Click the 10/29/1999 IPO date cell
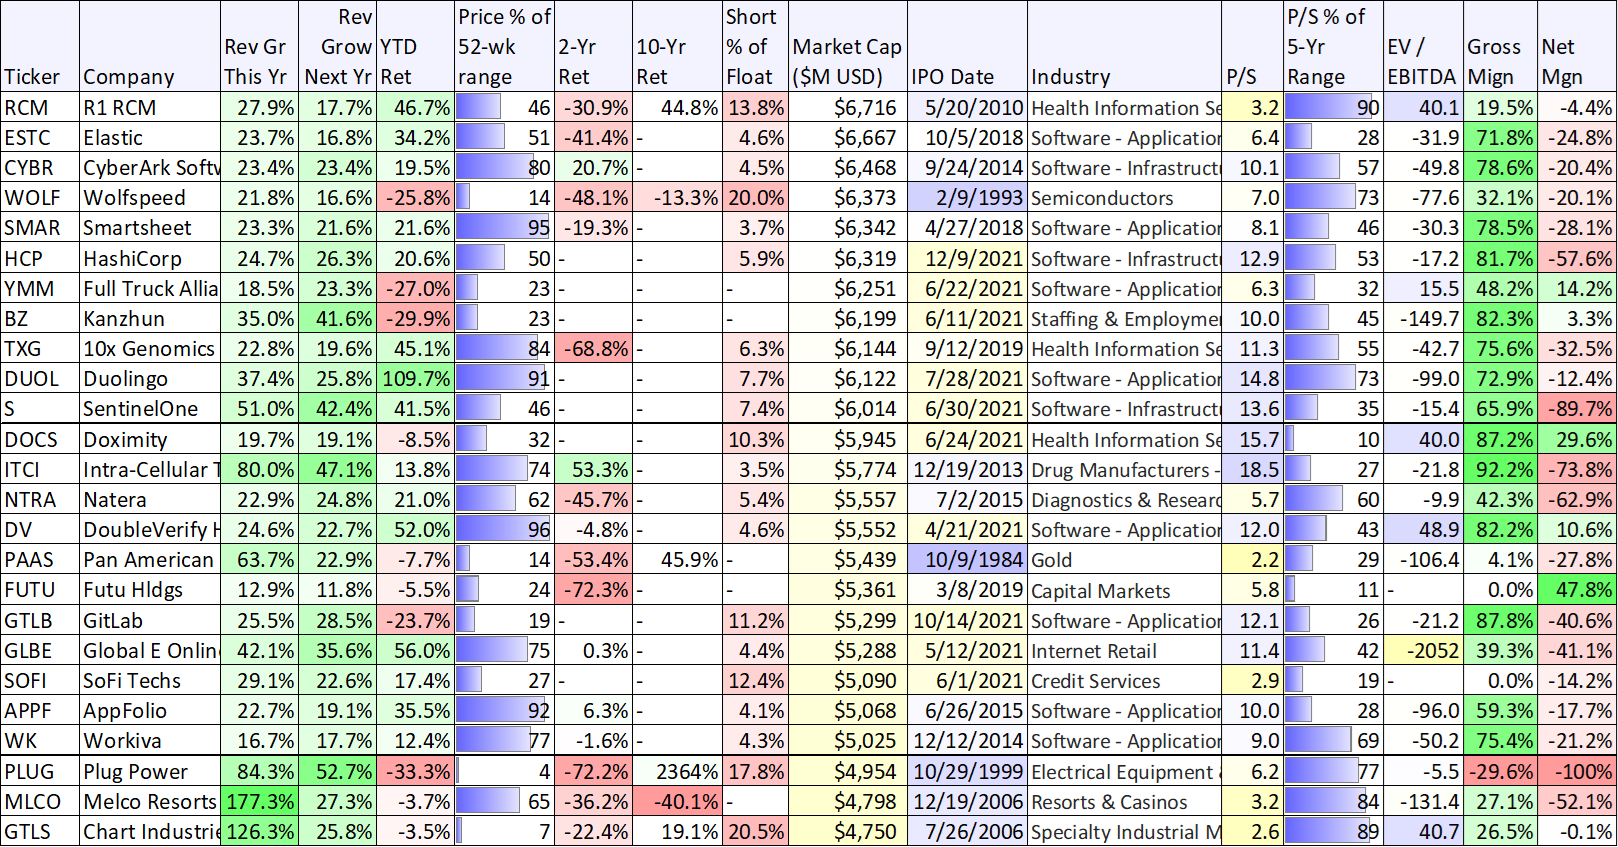The width and height of the screenshot is (1618, 847). (967, 772)
